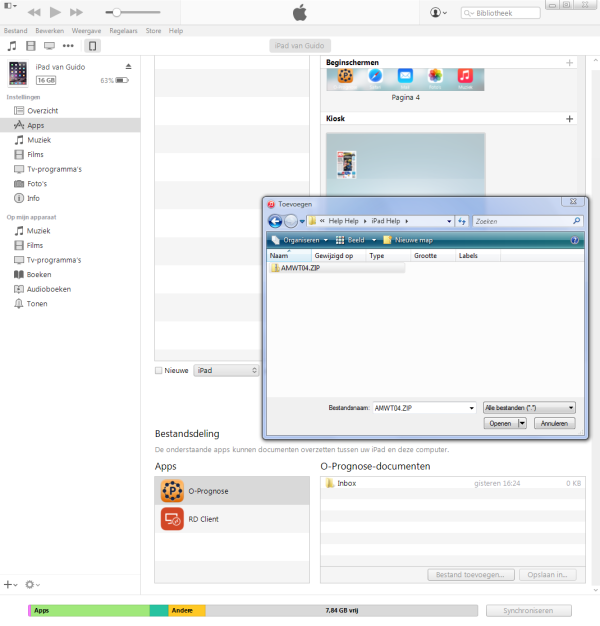Open the Weergave menu
Viewport: 600px width, 626px height.
(x=86, y=31)
